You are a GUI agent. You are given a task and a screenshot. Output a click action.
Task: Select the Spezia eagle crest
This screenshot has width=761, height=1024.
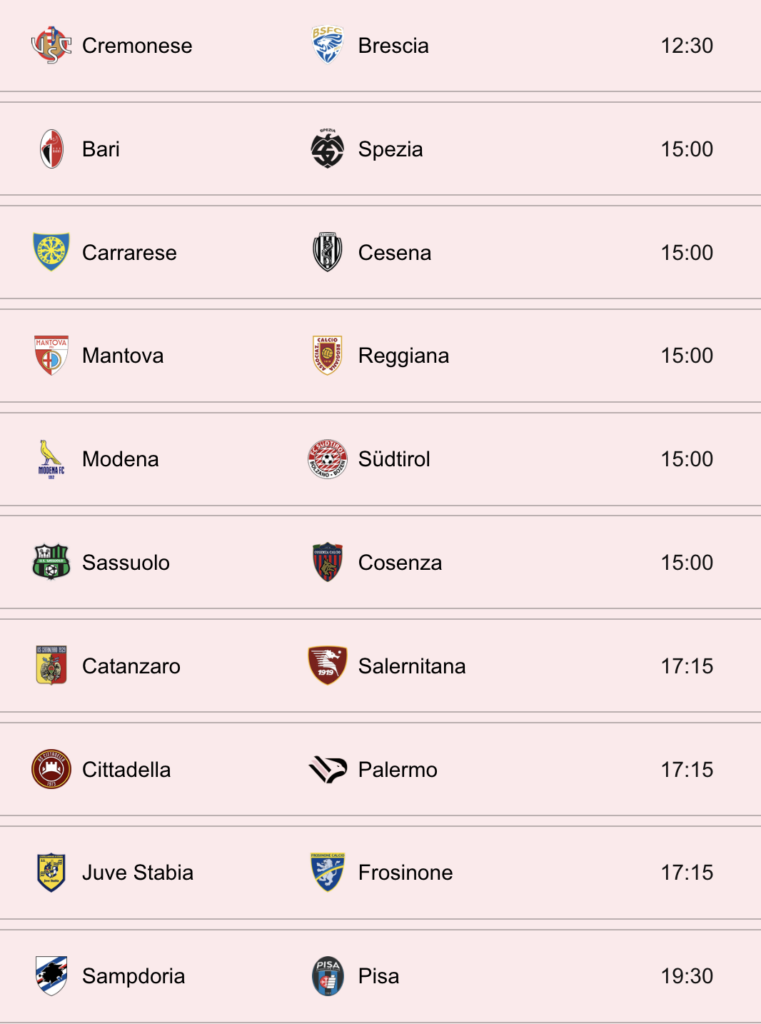[x=327, y=149]
